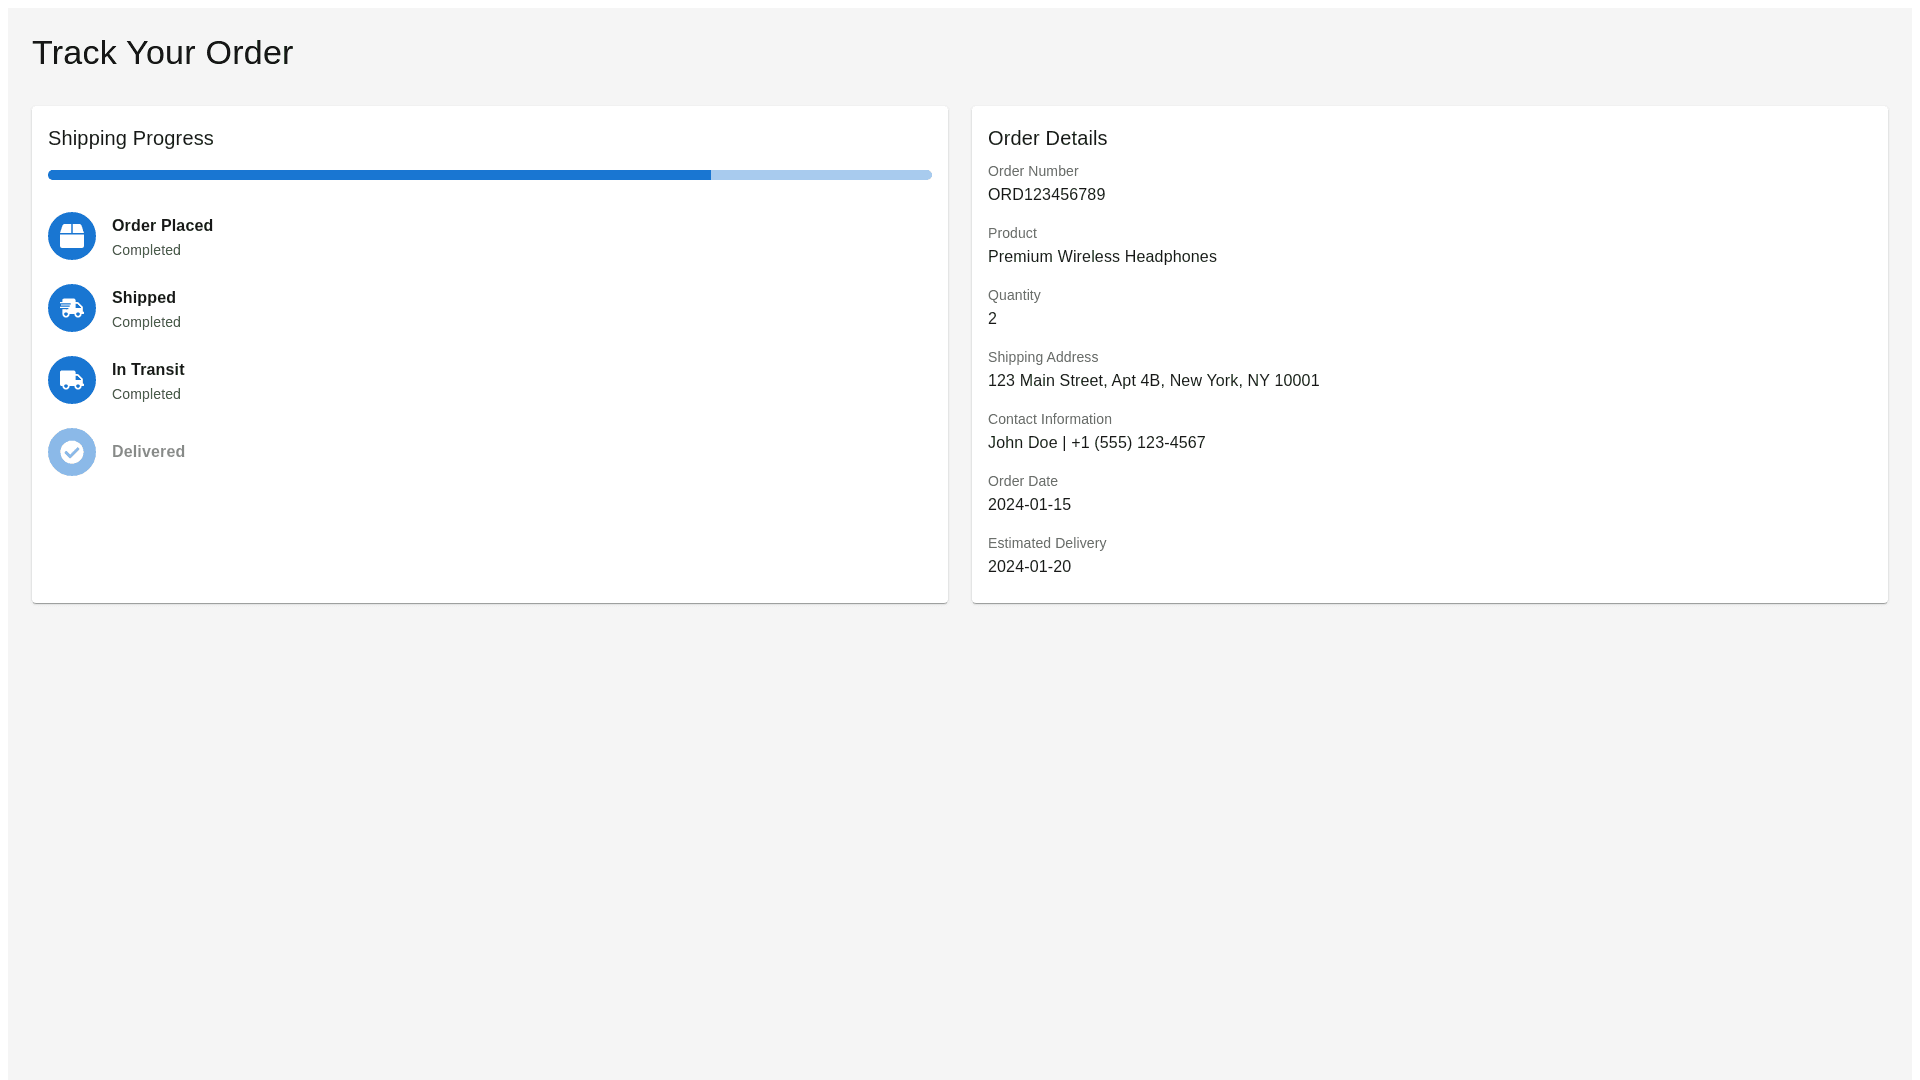Screen dimensions: 1920x1080
Task: Click the Shipped step label
Action: [144, 298]
